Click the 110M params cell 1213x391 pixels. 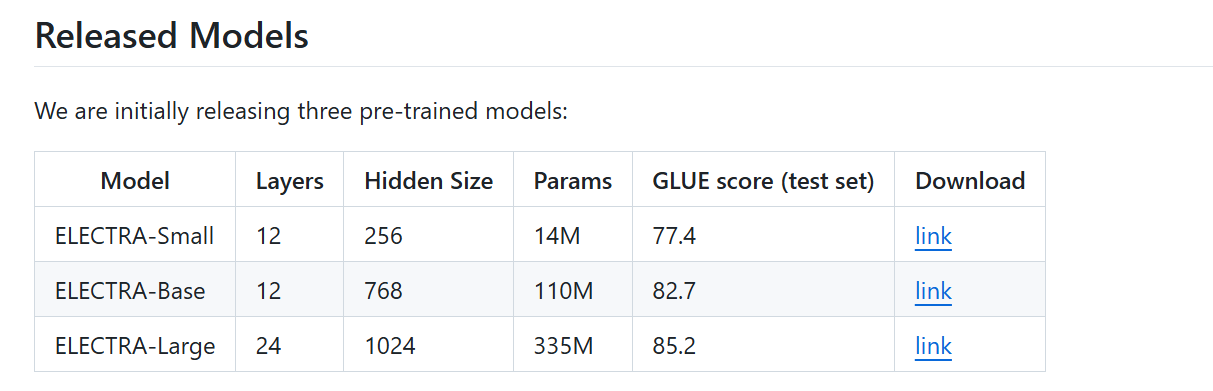[564, 292]
